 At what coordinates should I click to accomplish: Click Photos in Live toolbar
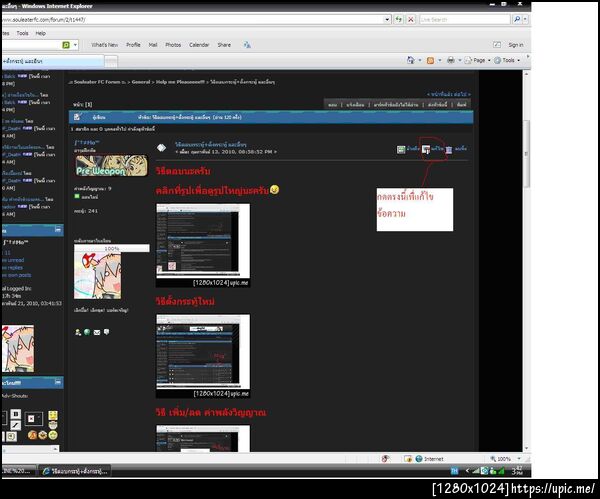click(x=173, y=45)
